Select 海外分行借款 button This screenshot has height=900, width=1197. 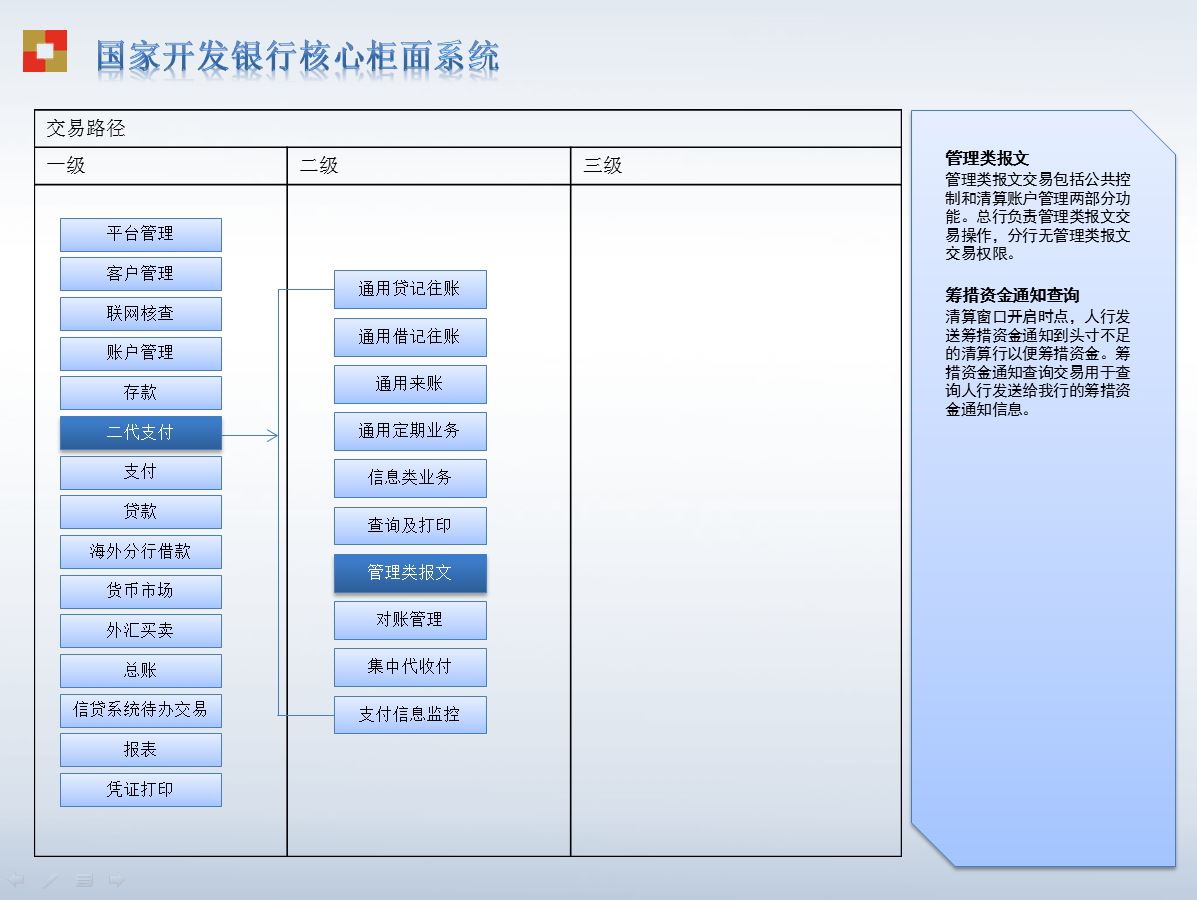point(140,552)
